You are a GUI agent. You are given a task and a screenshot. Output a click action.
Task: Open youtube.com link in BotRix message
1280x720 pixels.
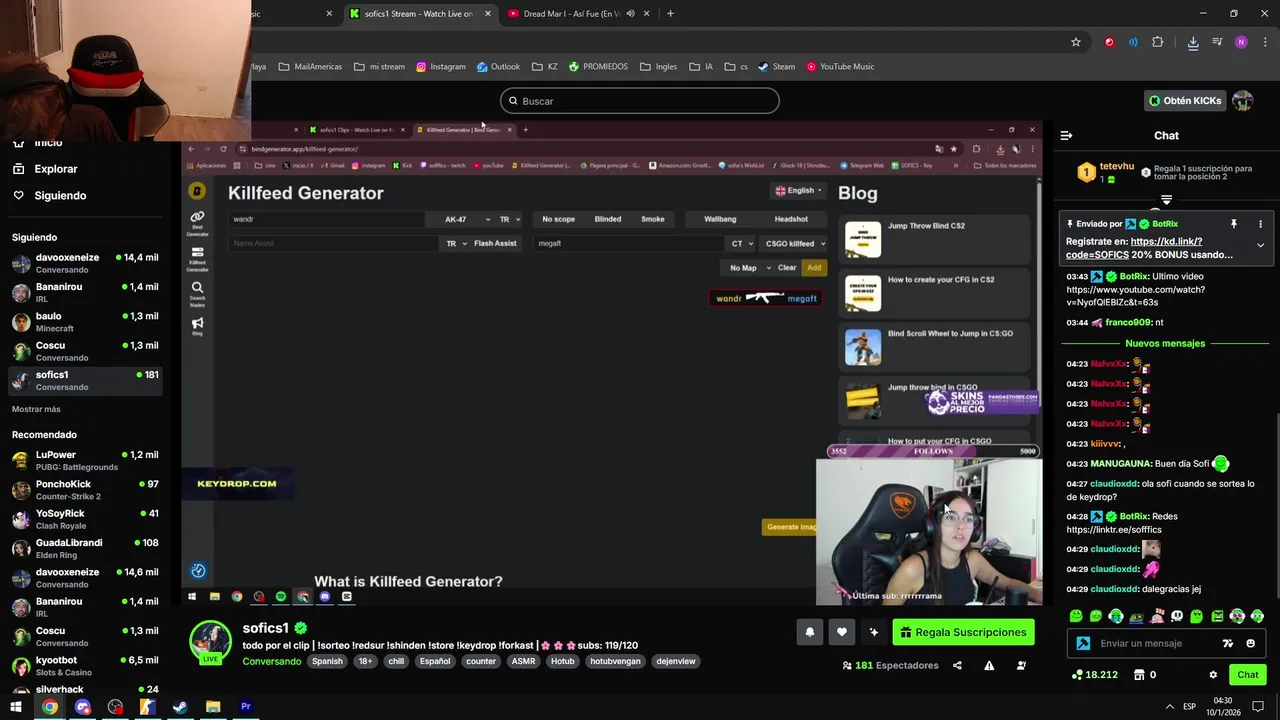[x=1135, y=296]
